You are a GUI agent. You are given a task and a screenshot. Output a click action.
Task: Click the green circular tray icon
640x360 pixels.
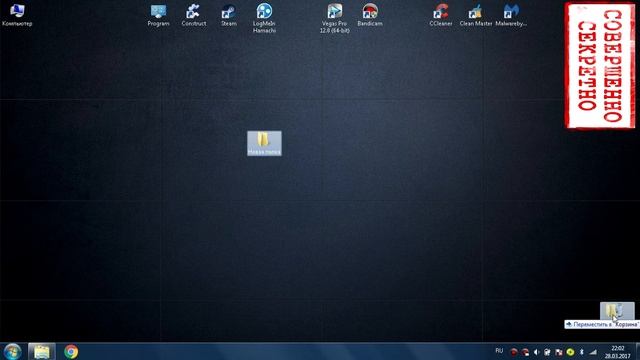click(x=570, y=352)
